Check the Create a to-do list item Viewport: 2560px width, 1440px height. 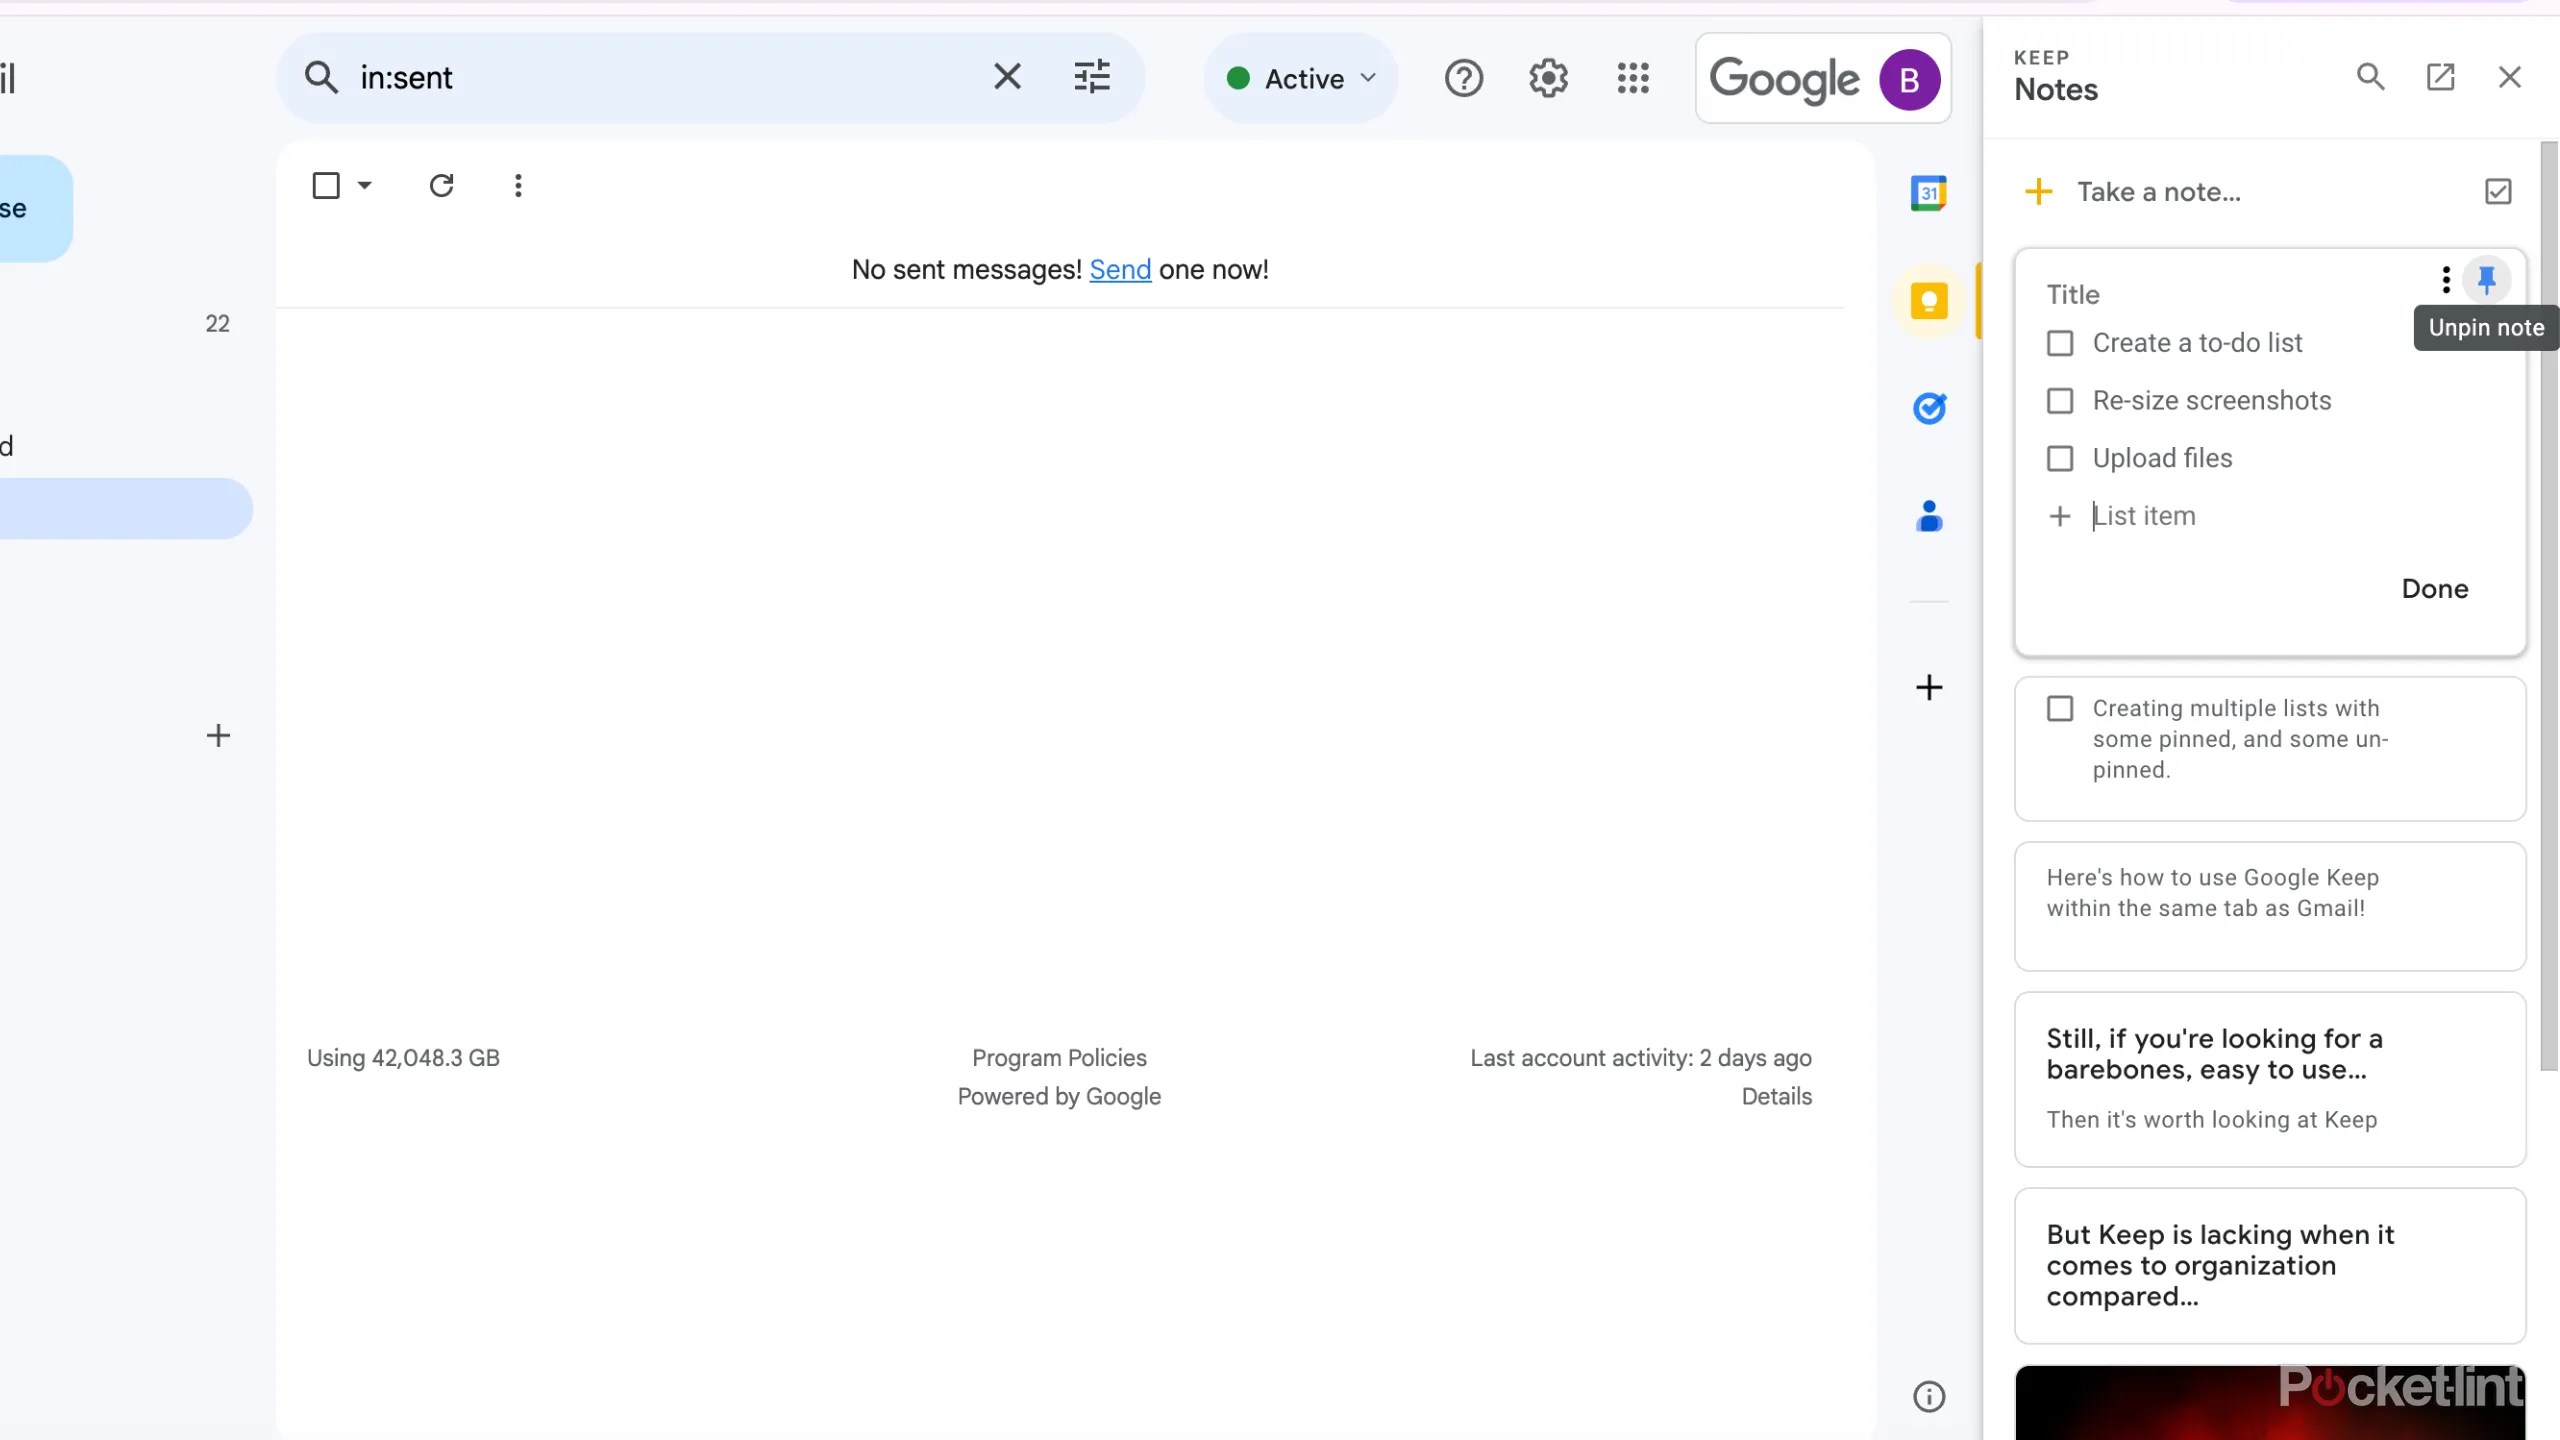[2060, 342]
